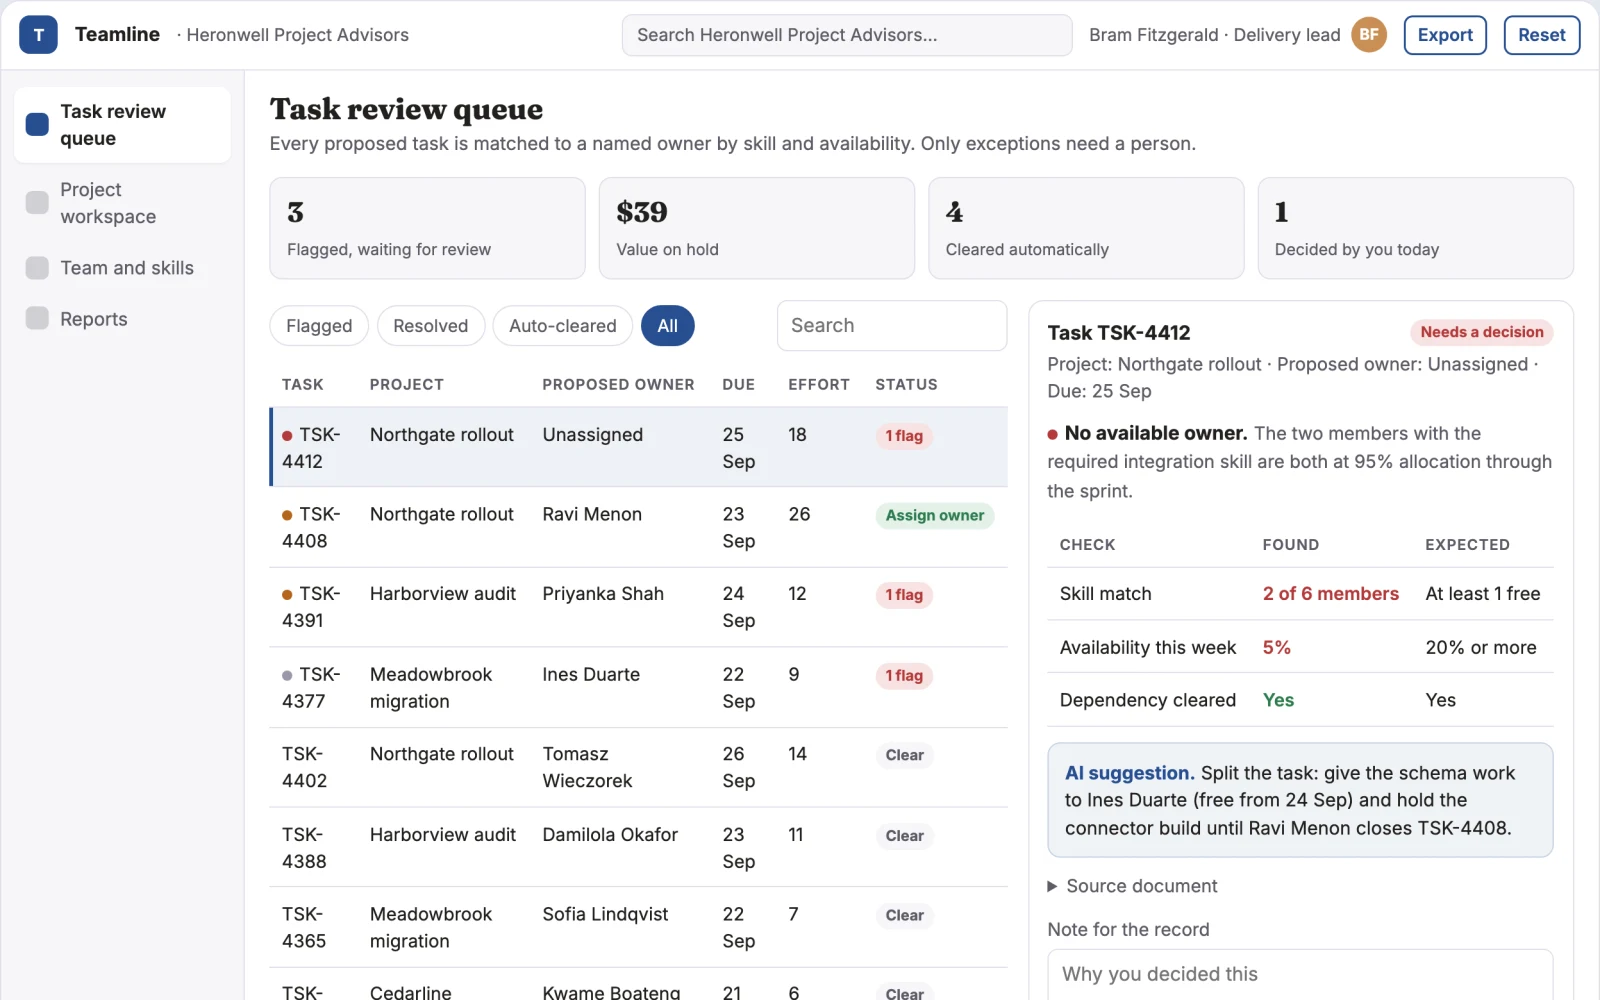Open Project workspace in sidebar

pos(123,203)
